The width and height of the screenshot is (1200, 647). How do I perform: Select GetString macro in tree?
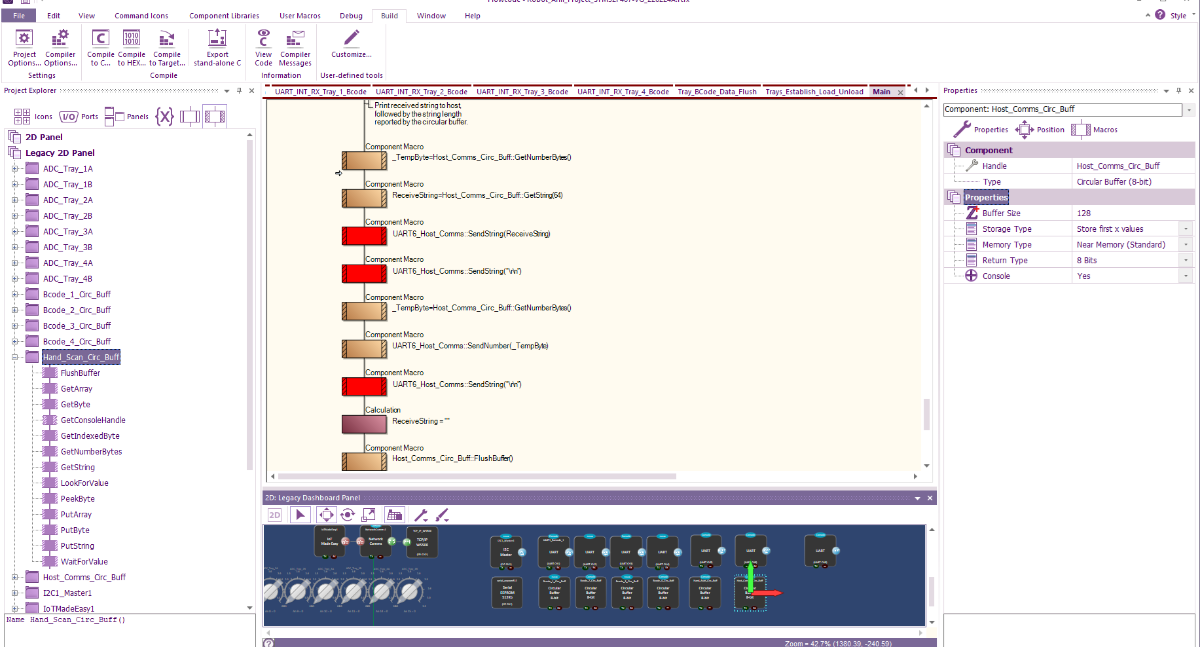(x=78, y=467)
